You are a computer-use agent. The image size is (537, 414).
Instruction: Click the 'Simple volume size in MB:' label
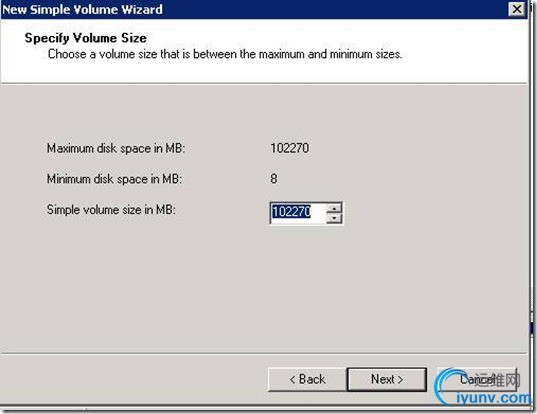point(111,209)
